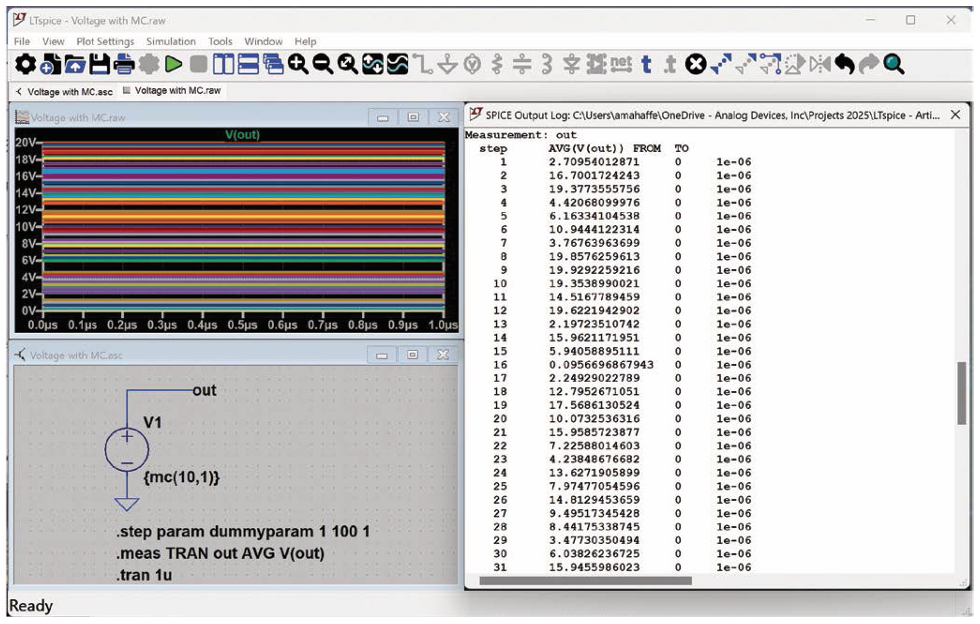
Task: Cascade windows using toolbar icon
Action: [273, 65]
